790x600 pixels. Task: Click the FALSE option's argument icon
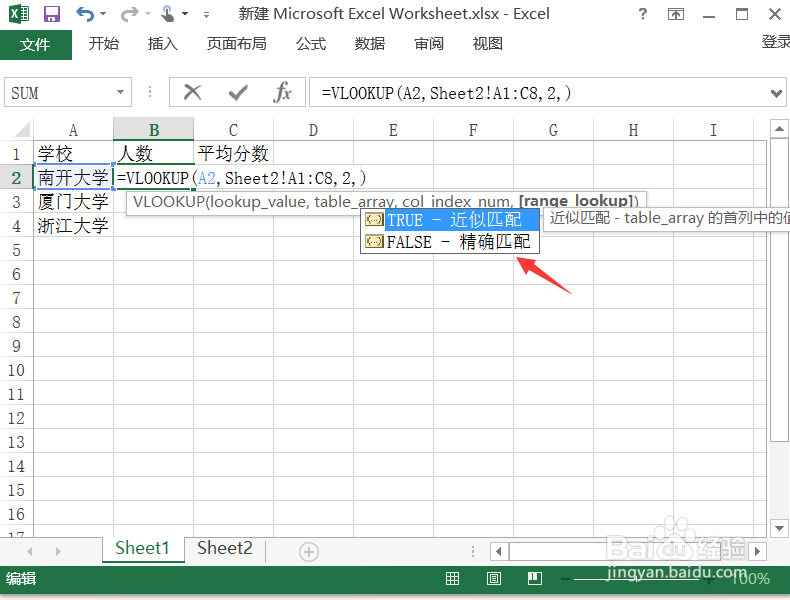(374, 242)
